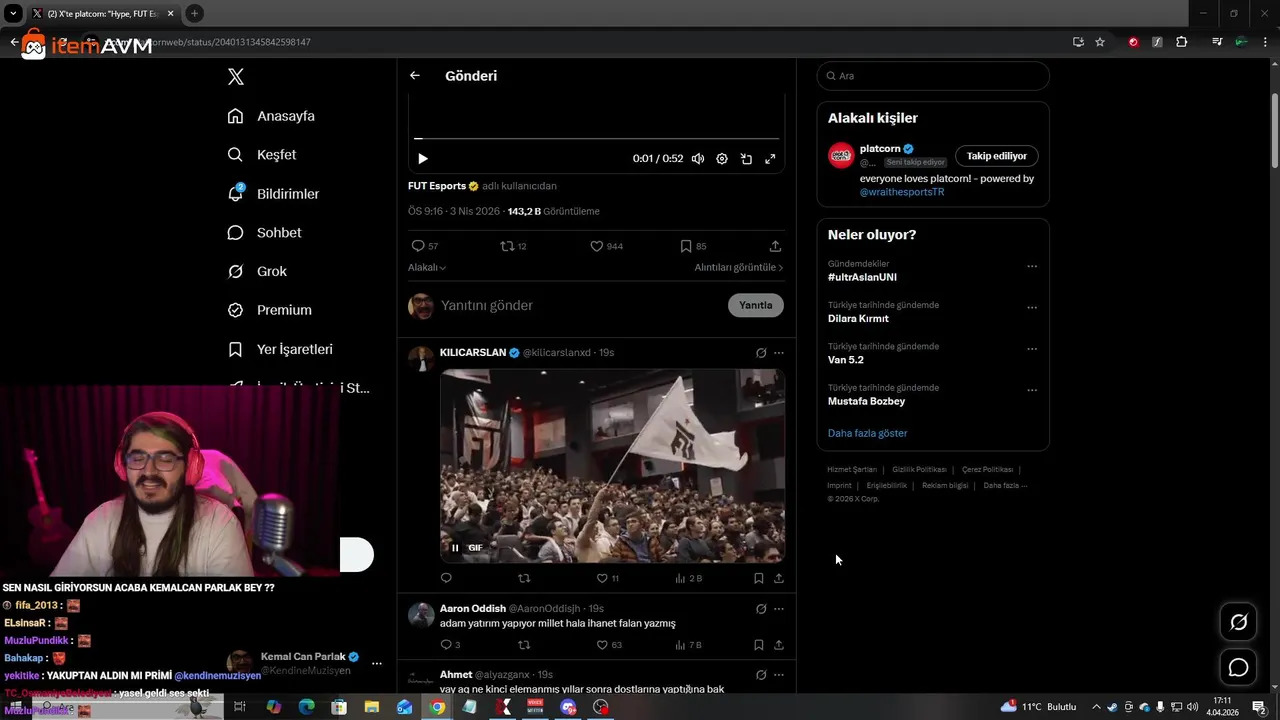
Task: Open browser extensions puzzle icon
Action: (x=1182, y=42)
